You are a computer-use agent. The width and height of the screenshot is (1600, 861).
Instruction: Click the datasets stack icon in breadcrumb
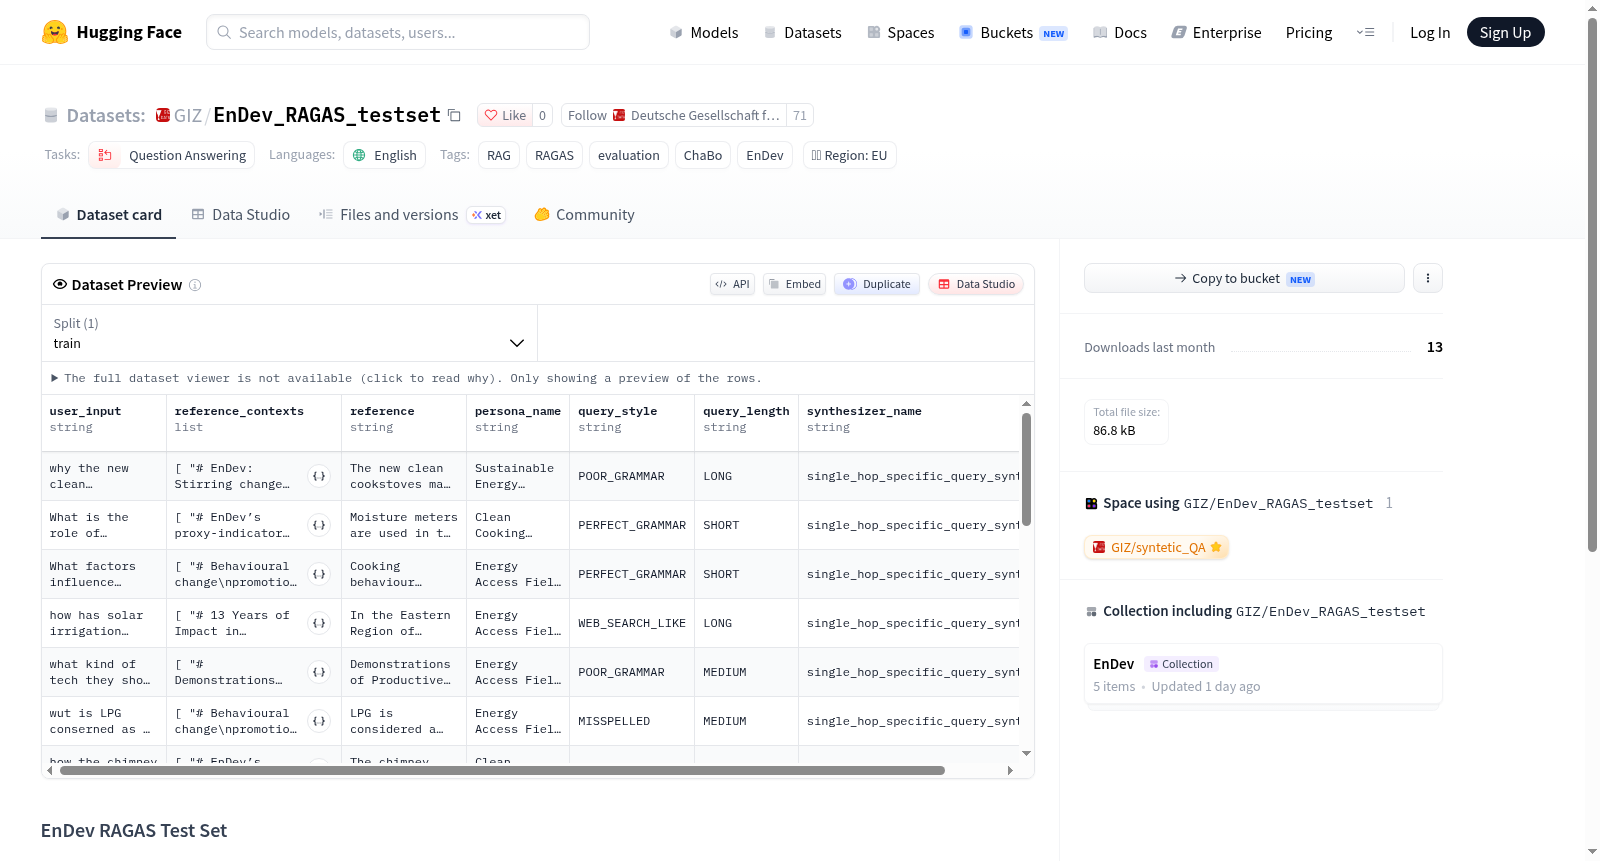coord(51,115)
